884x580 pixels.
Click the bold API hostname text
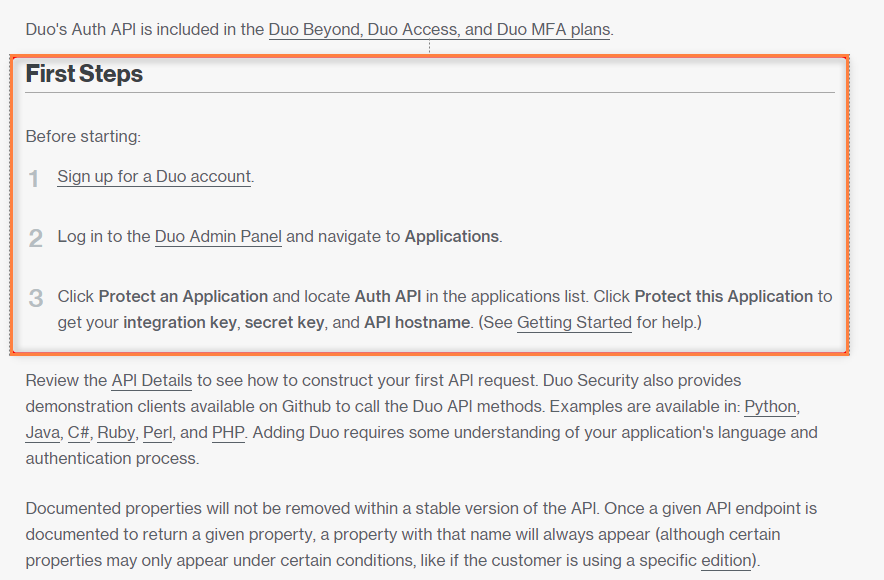(417, 322)
